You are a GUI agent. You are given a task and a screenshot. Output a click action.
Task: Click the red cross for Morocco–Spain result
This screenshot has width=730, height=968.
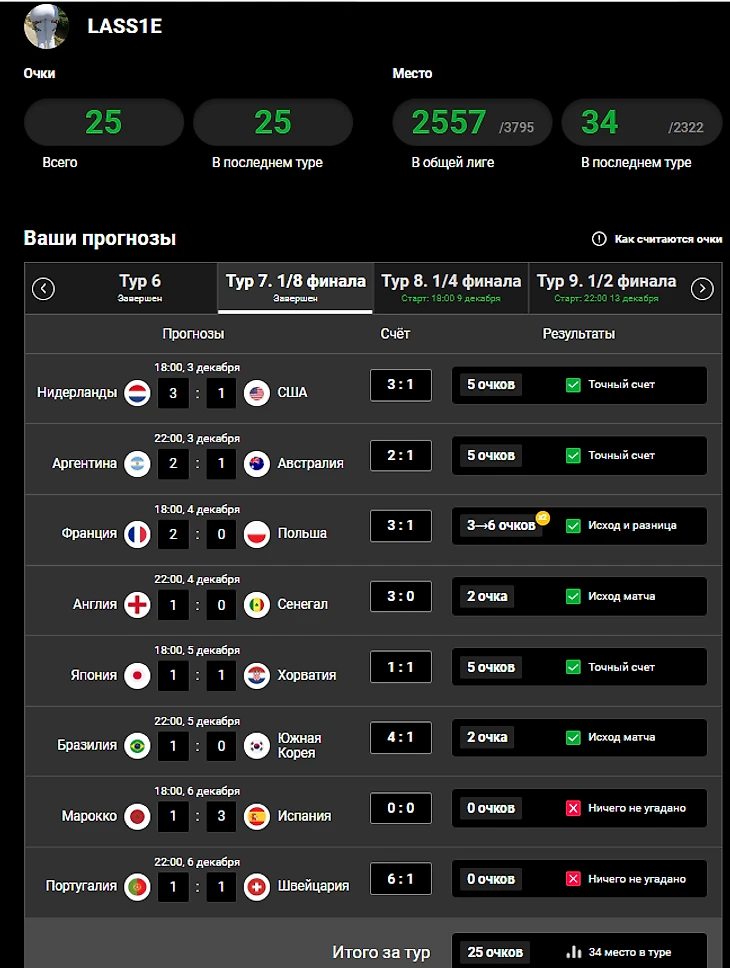(x=573, y=808)
